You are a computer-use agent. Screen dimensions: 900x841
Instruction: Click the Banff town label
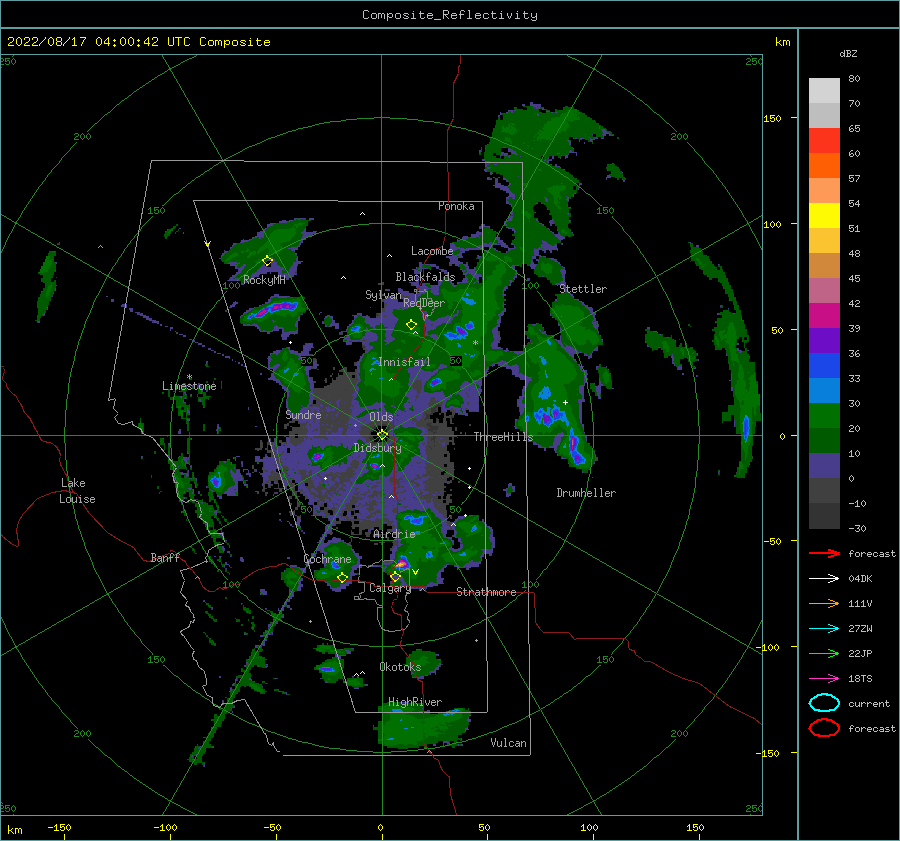(x=165, y=557)
